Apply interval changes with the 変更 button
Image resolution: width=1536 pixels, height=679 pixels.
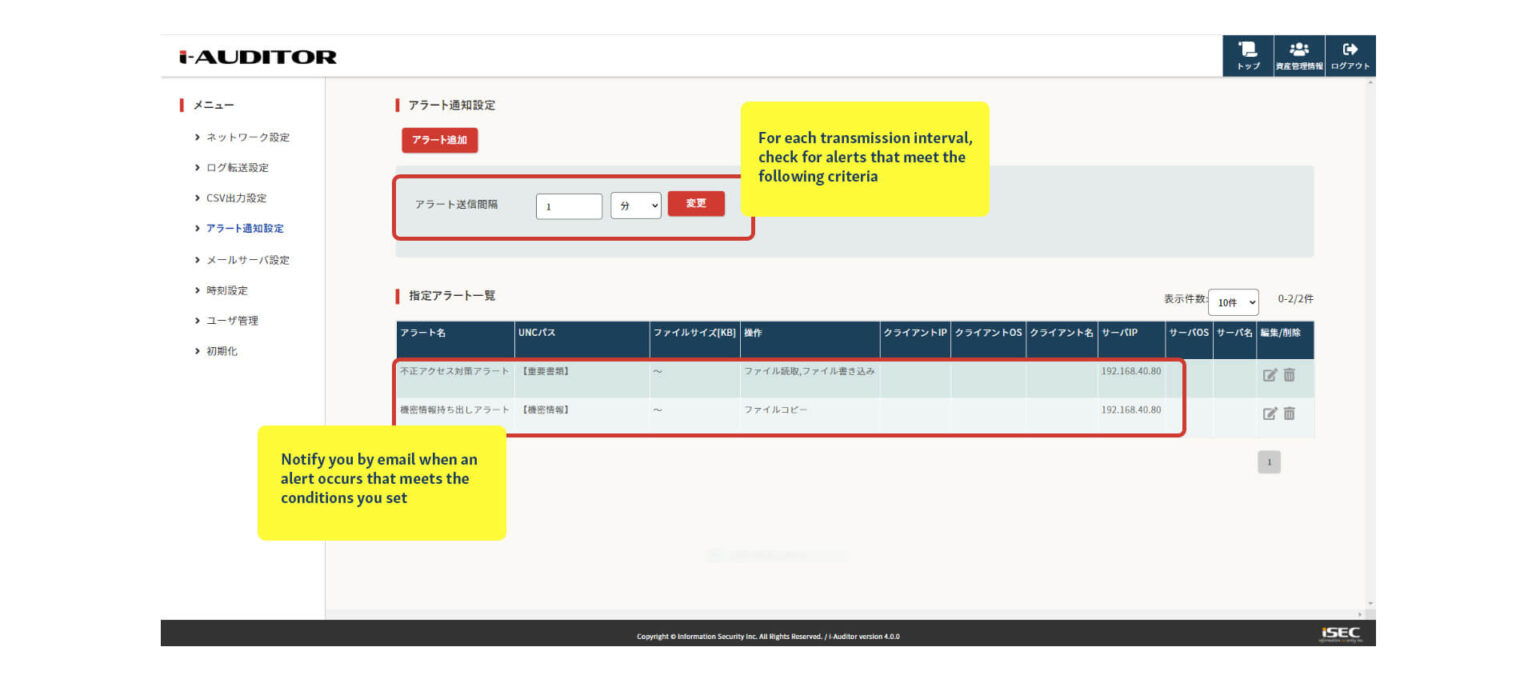tap(695, 203)
